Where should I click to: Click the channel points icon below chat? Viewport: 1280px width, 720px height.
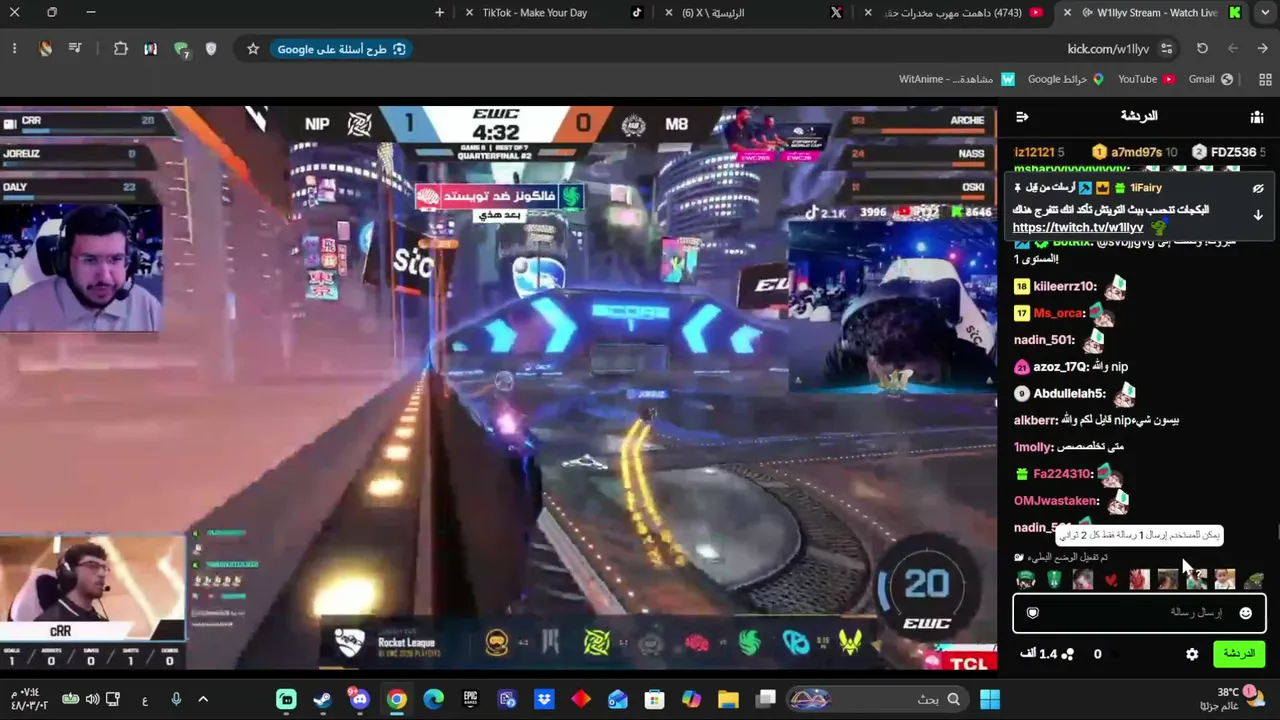tap(1068, 654)
